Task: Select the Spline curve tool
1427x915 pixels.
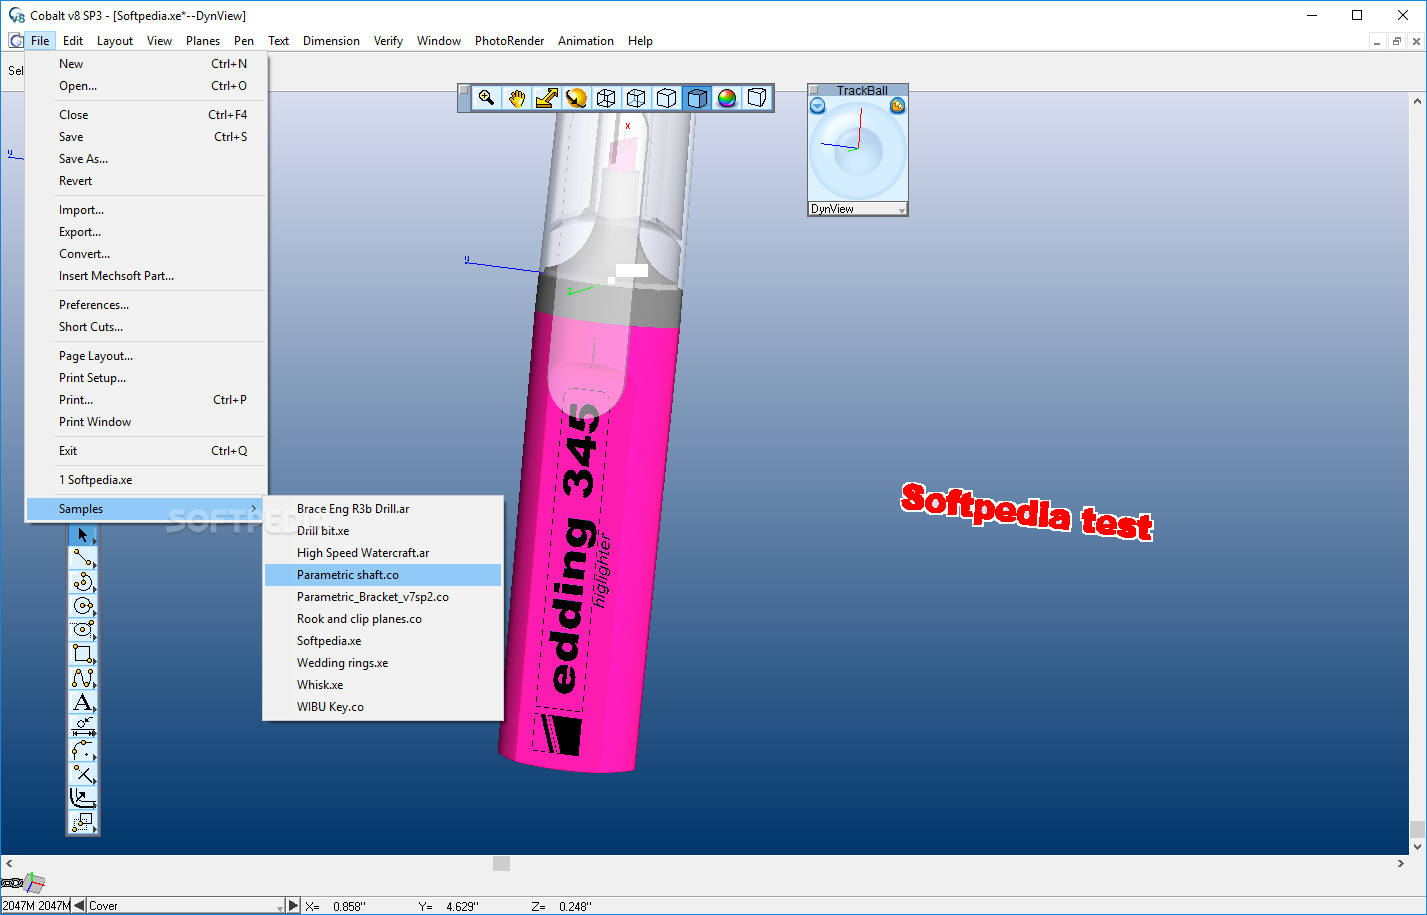Action: 83,678
